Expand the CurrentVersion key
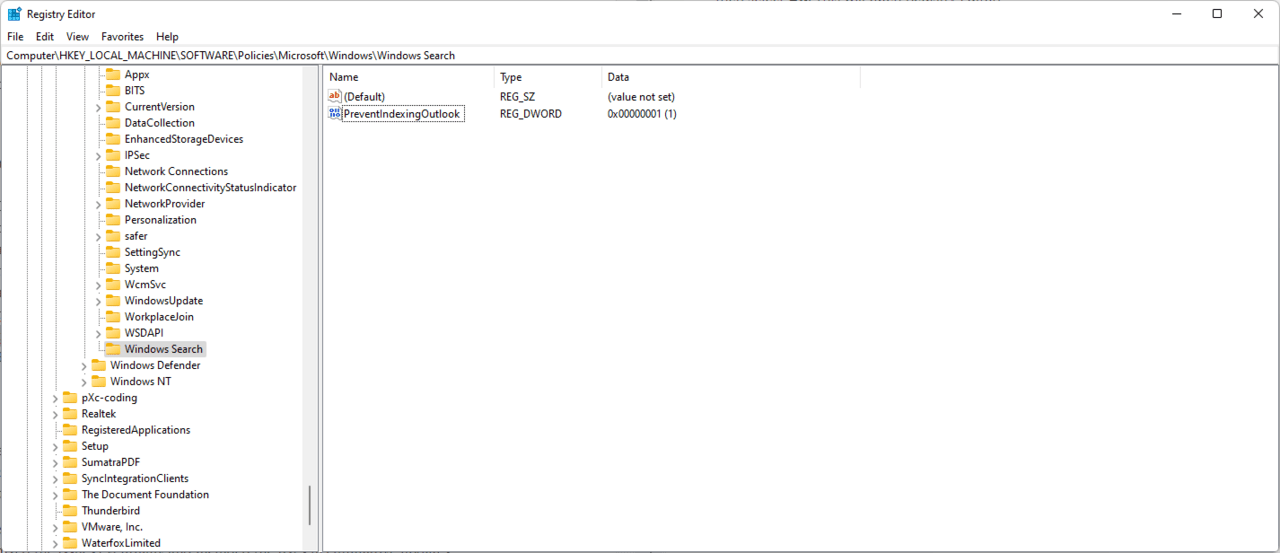 [x=98, y=107]
